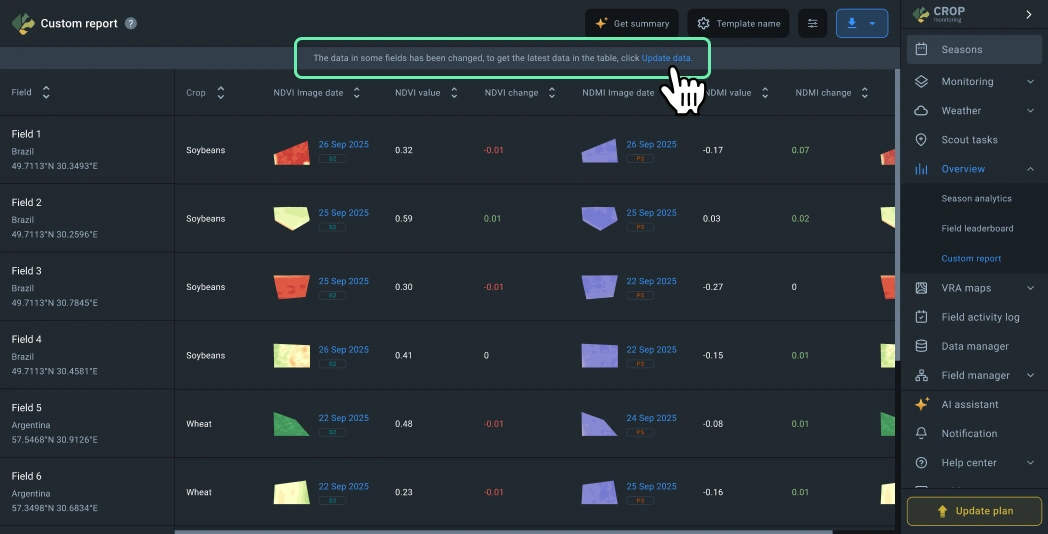Open Notification bell in sidebar
The image size is (1048, 534).
(x=968, y=434)
